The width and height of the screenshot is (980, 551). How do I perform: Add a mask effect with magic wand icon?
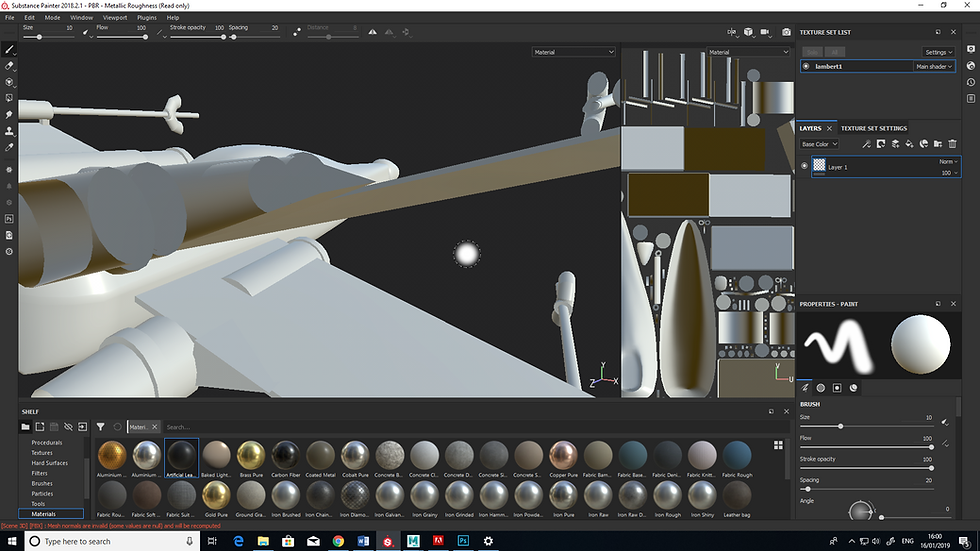pyautogui.click(x=866, y=144)
